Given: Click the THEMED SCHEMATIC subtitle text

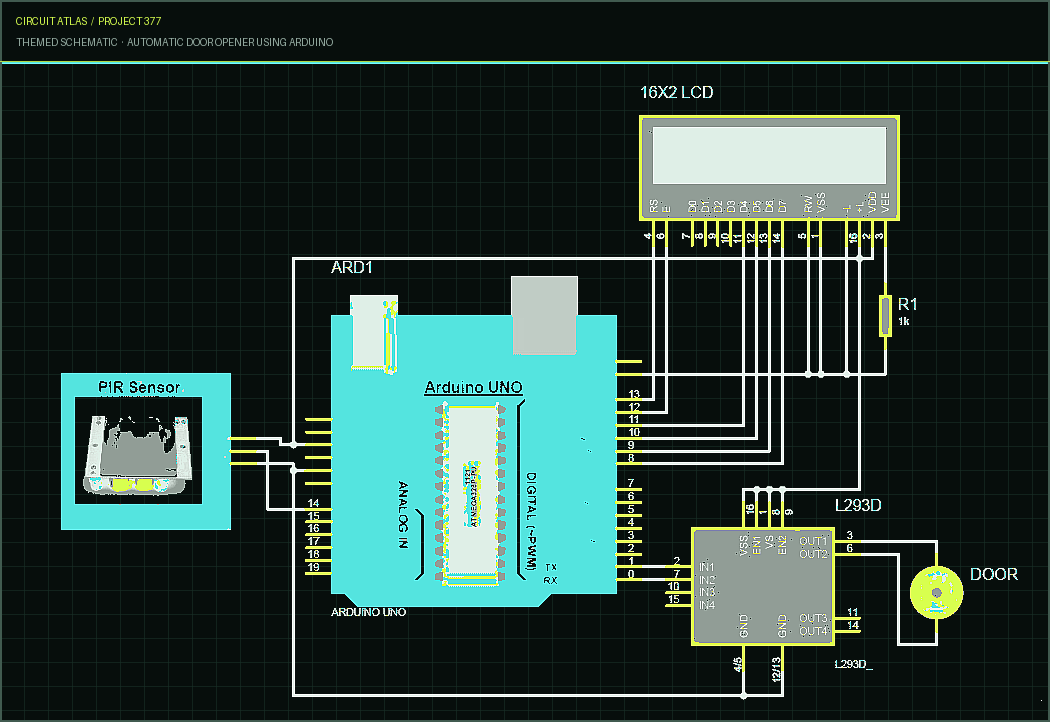Looking at the screenshot, I should [x=175, y=42].
